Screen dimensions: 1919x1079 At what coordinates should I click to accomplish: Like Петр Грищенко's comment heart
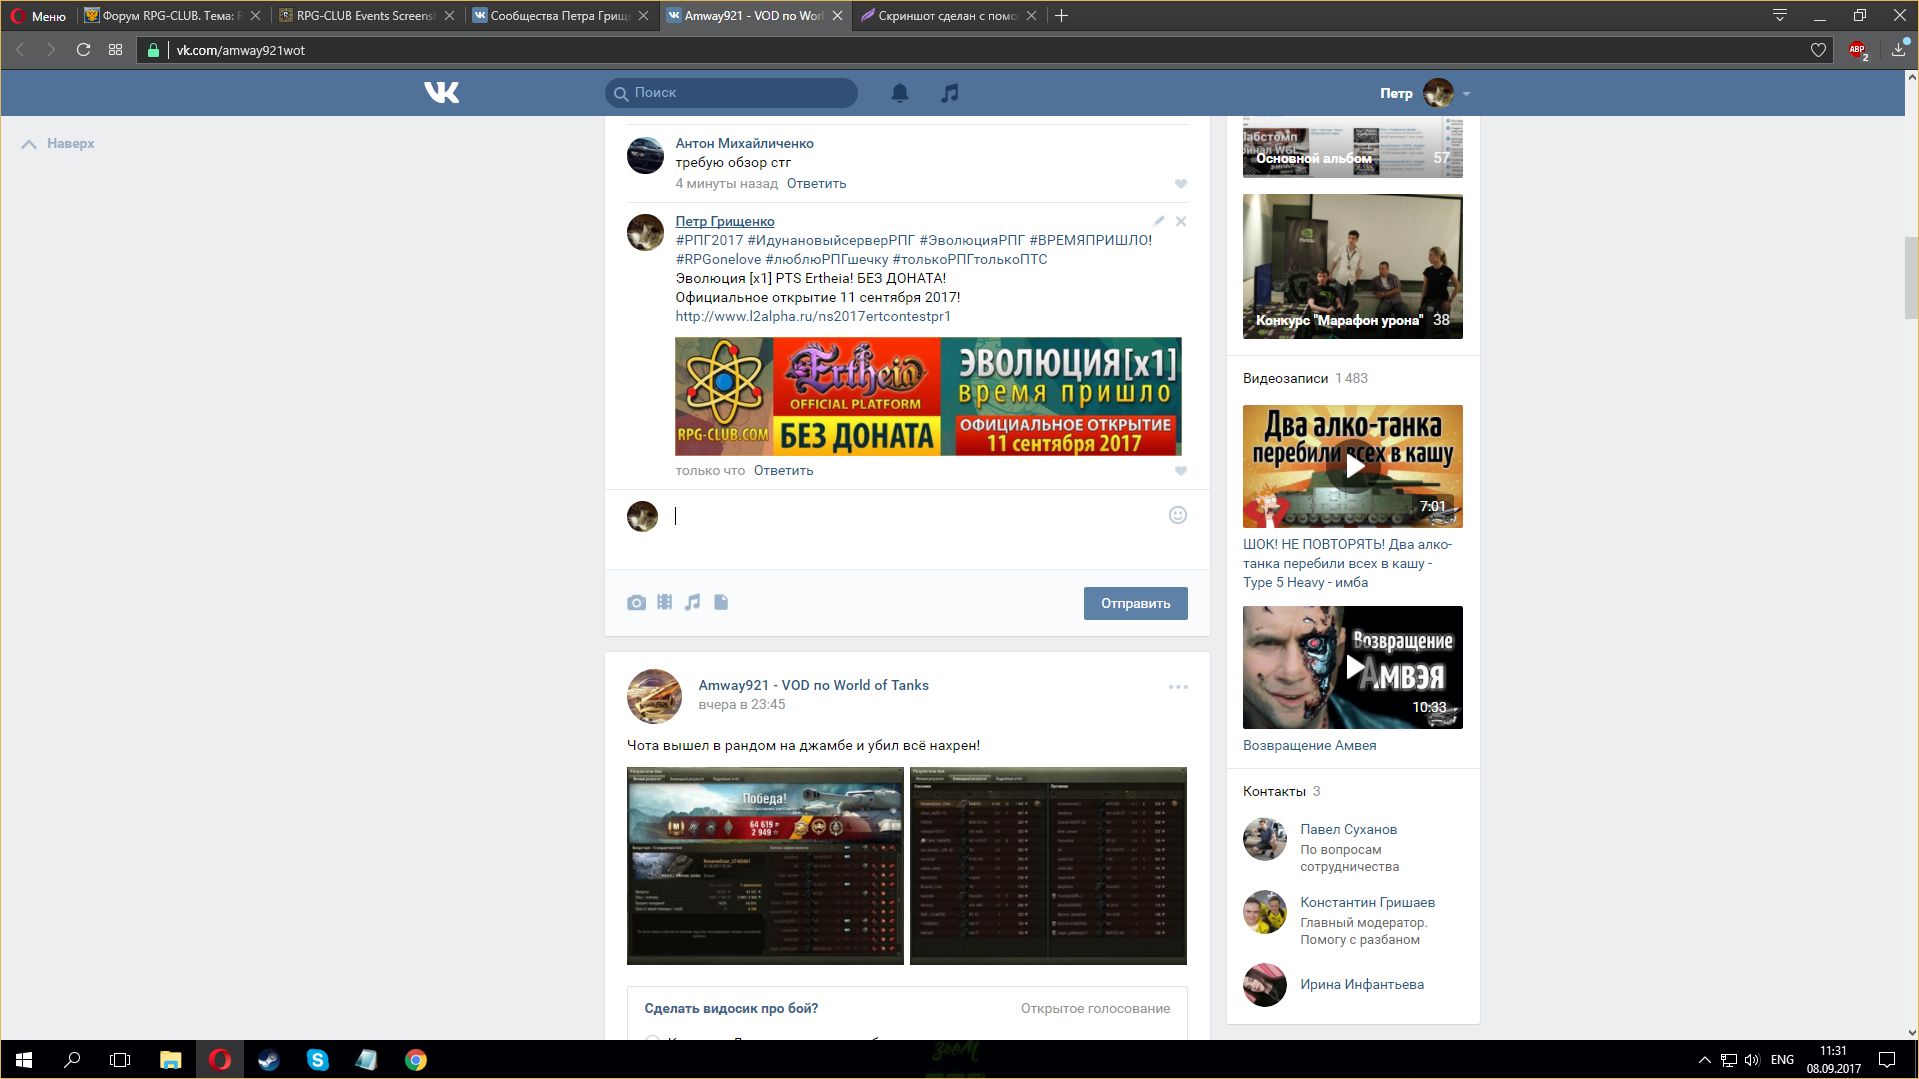pos(1181,471)
